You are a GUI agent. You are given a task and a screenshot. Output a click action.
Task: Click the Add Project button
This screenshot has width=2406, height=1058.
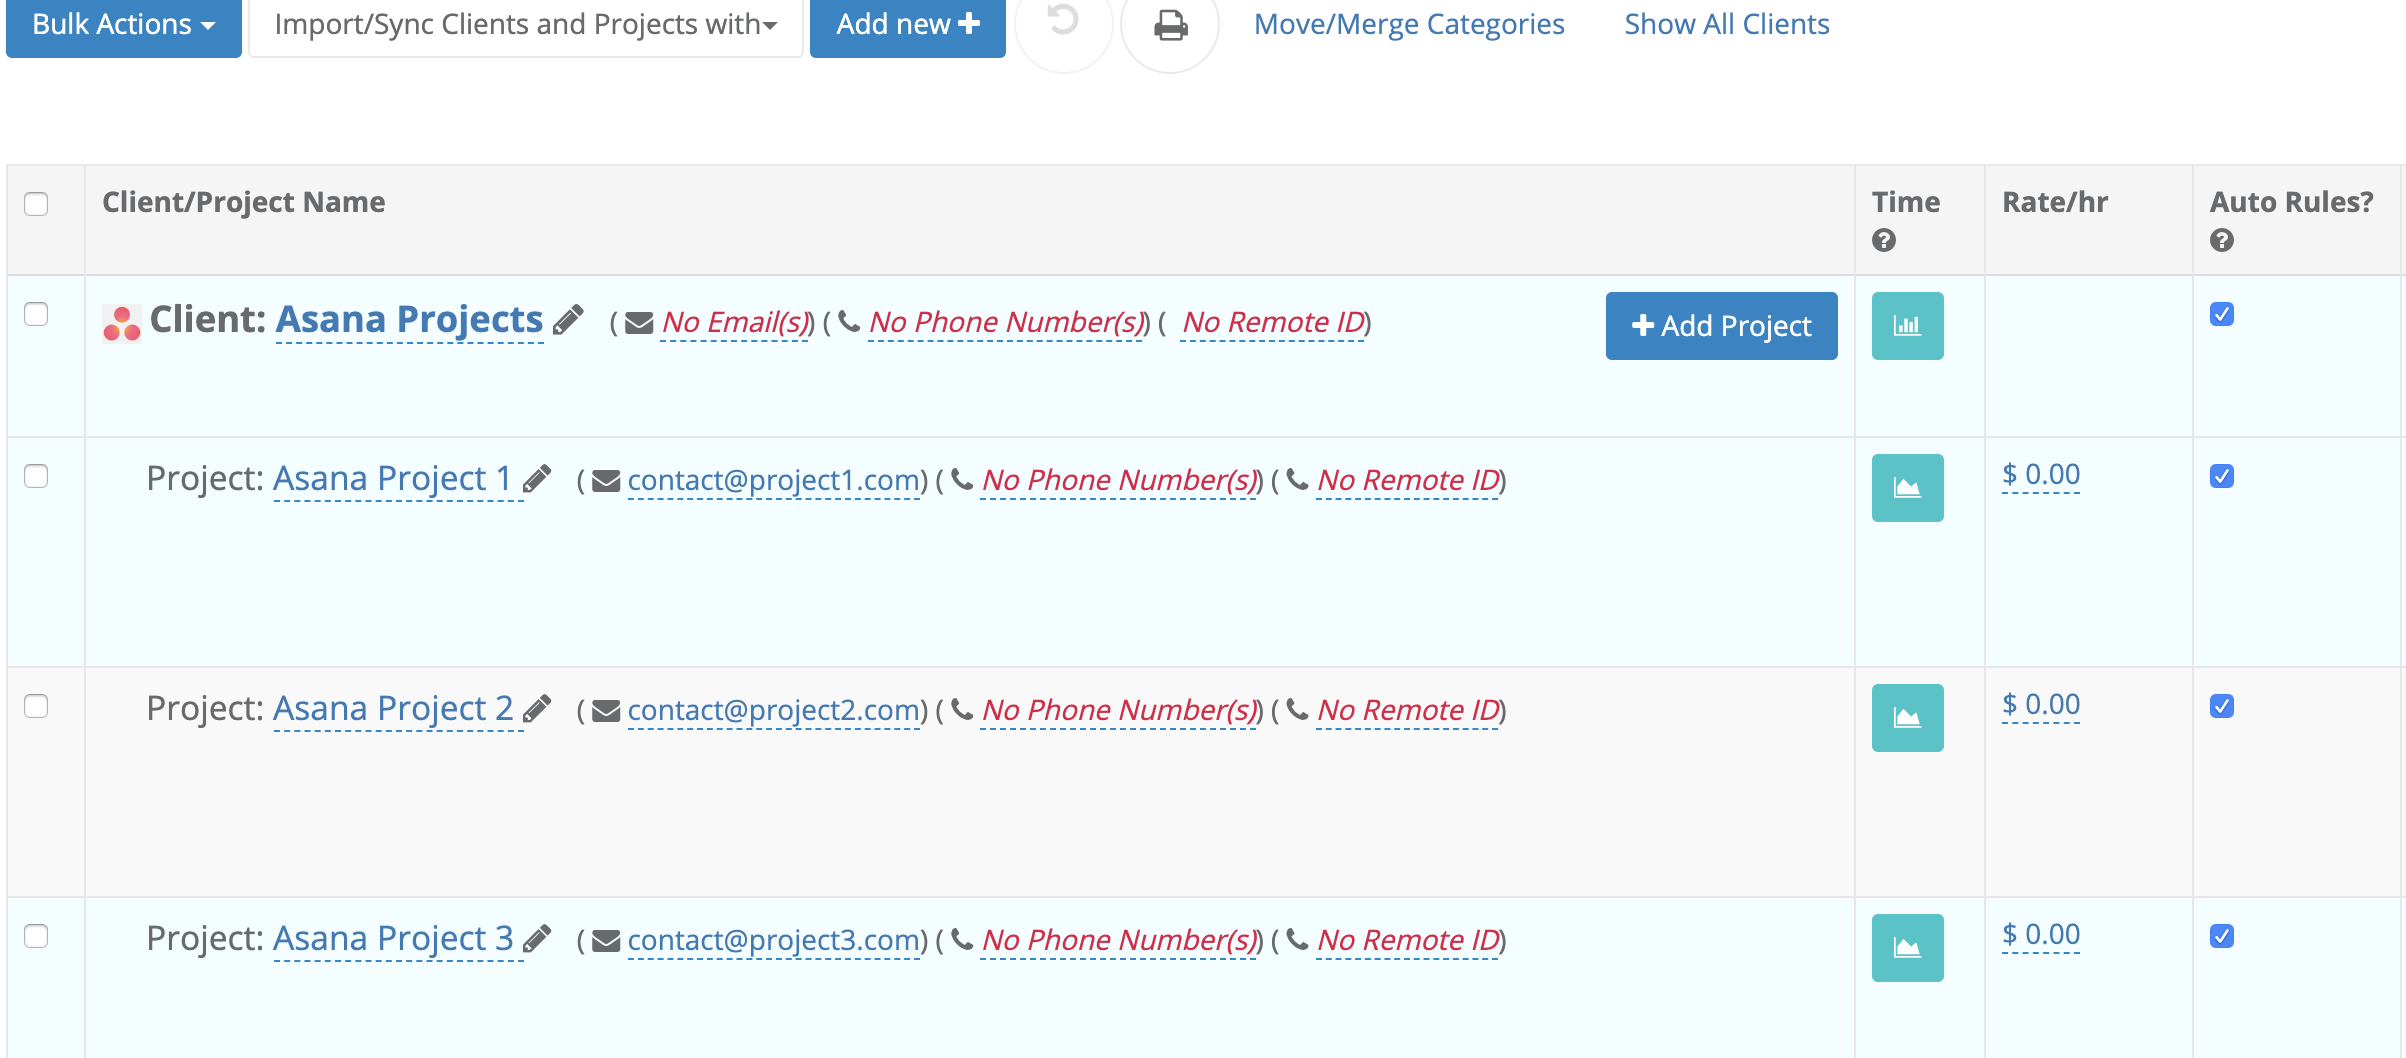click(1721, 326)
